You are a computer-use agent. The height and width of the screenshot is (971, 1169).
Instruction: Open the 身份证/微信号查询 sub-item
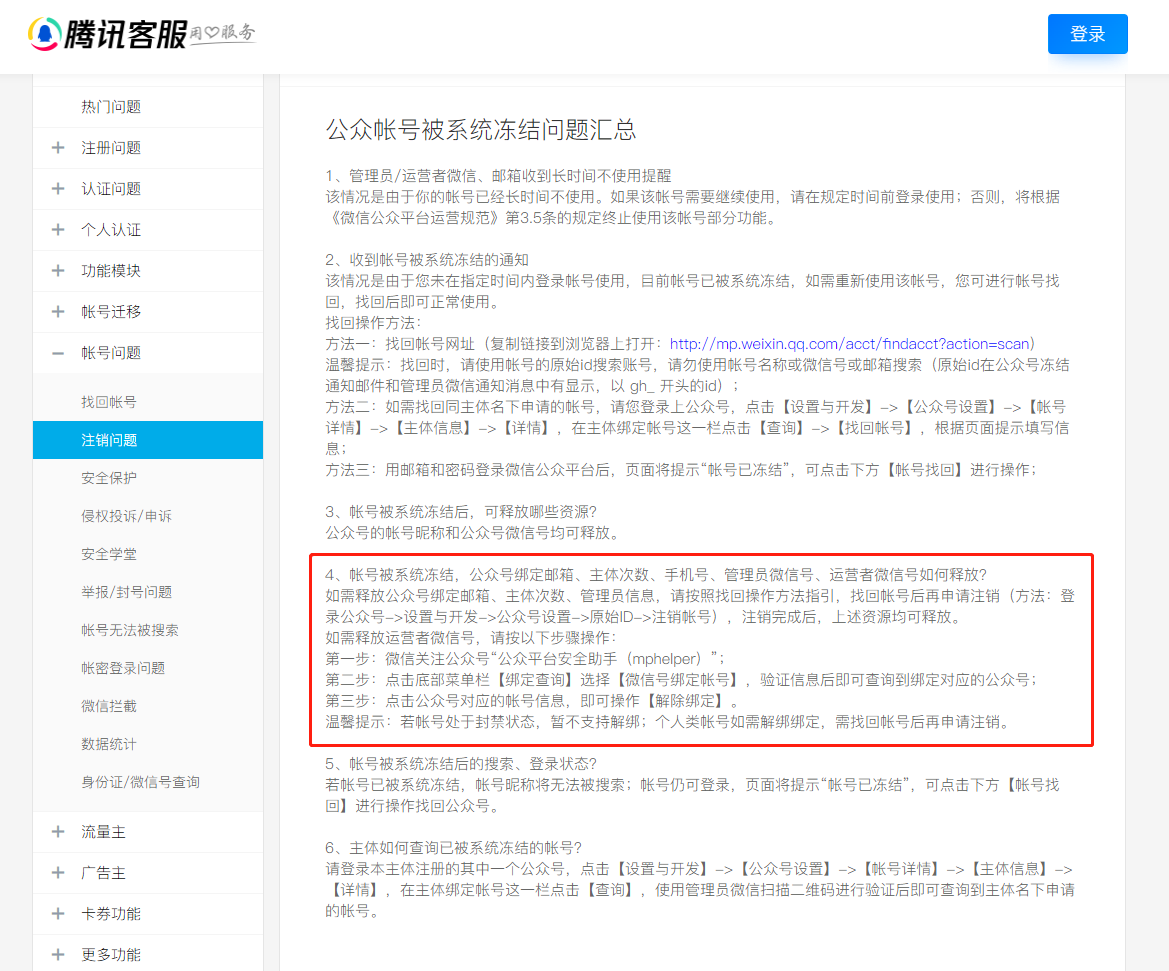[140, 782]
